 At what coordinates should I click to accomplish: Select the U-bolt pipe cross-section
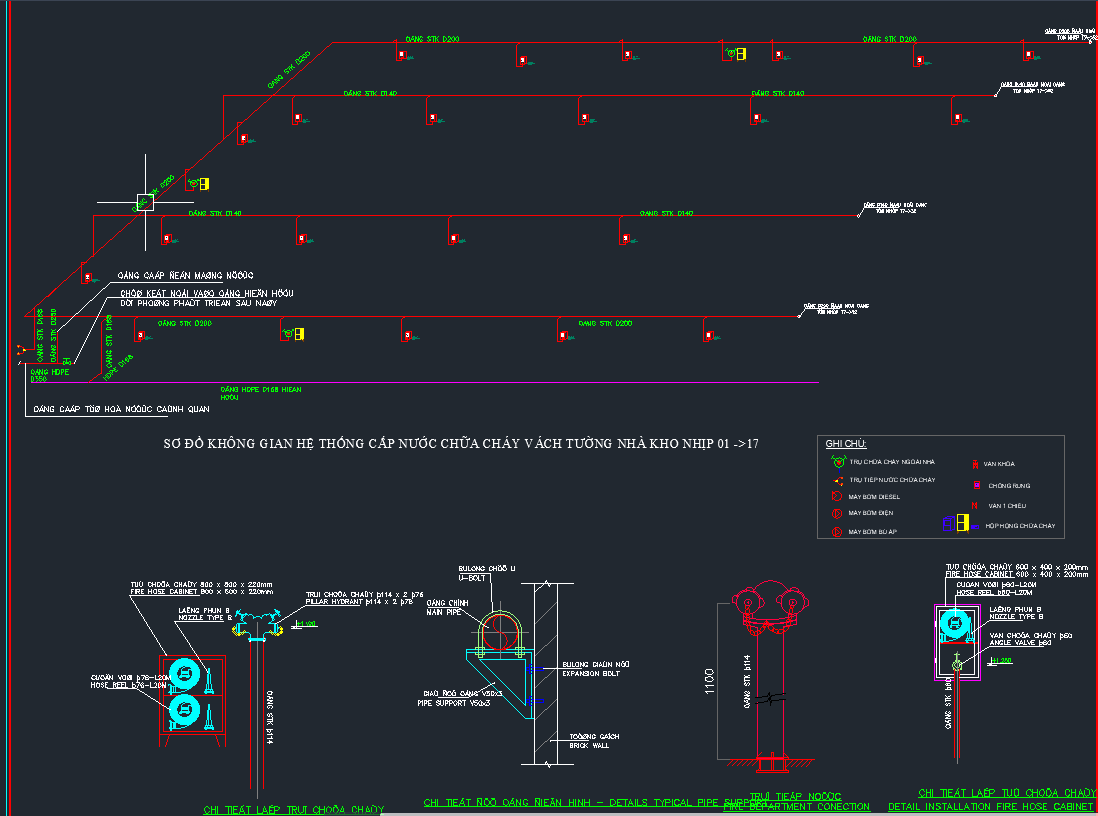(500, 631)
